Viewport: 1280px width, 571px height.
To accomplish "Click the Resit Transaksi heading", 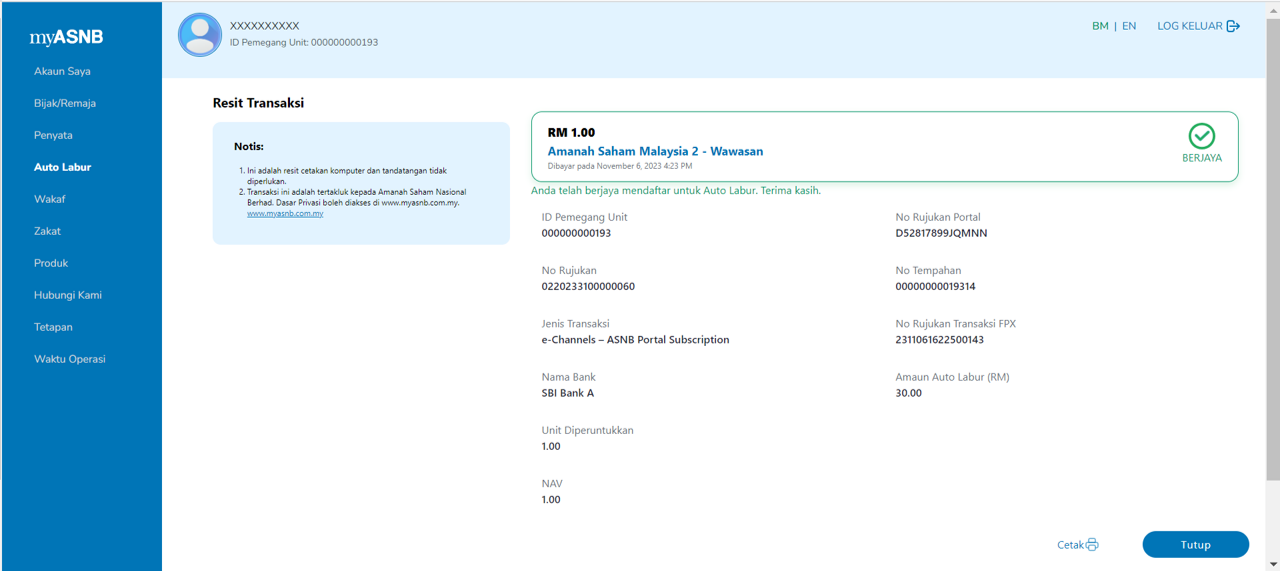I will 258,103.
